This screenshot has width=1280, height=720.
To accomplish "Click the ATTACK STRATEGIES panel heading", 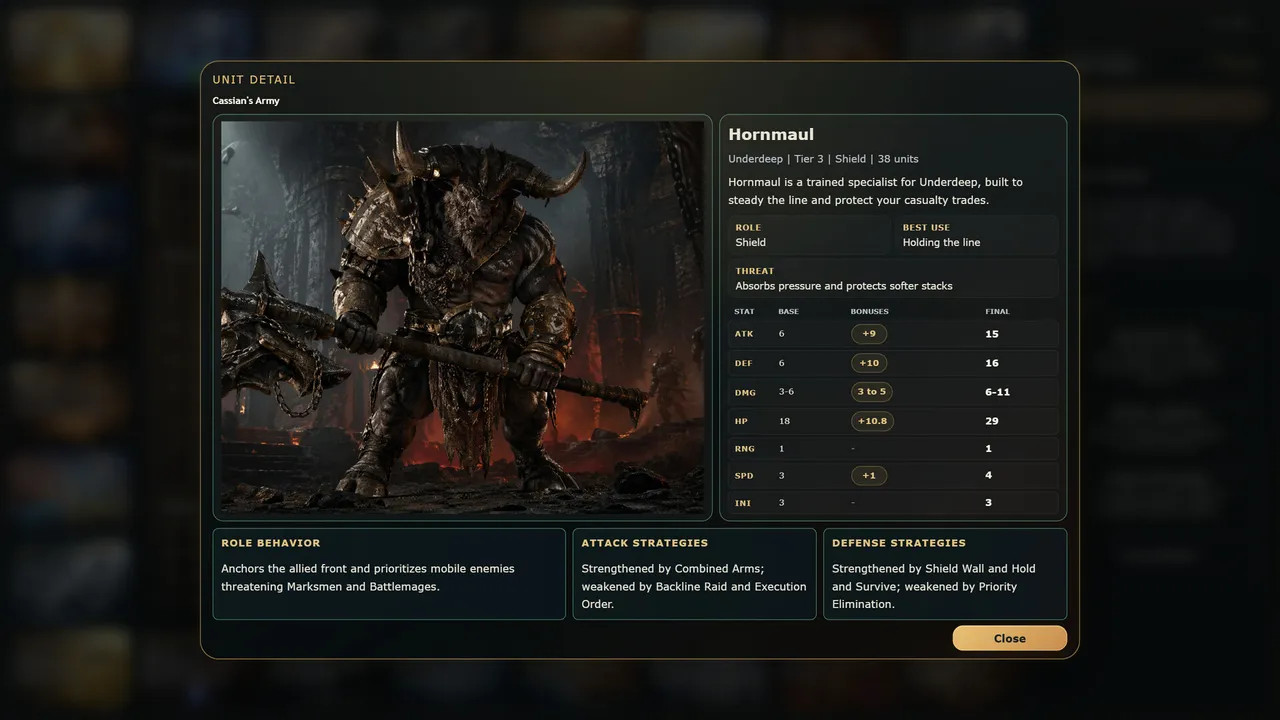I will tap(644, 543).
